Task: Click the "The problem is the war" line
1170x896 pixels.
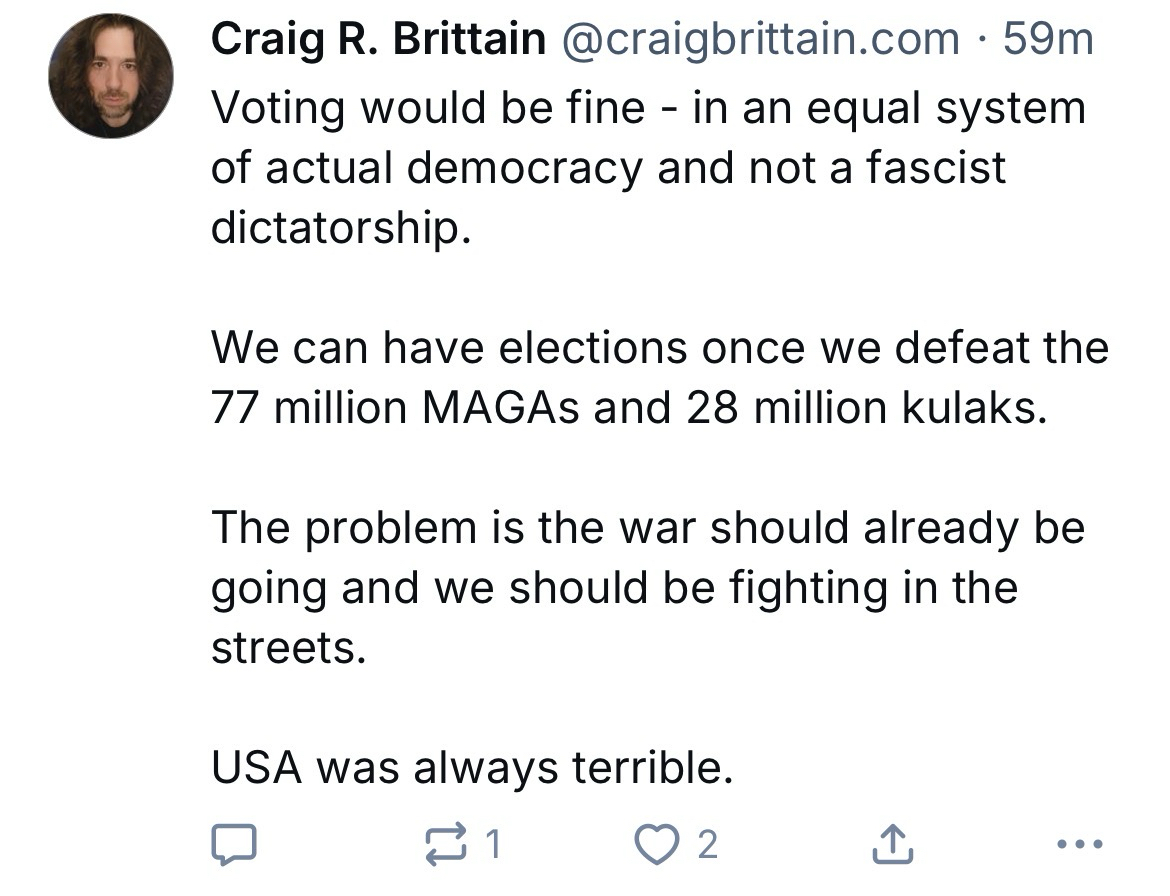Action: pyautogui.click(x=647, y=527)
